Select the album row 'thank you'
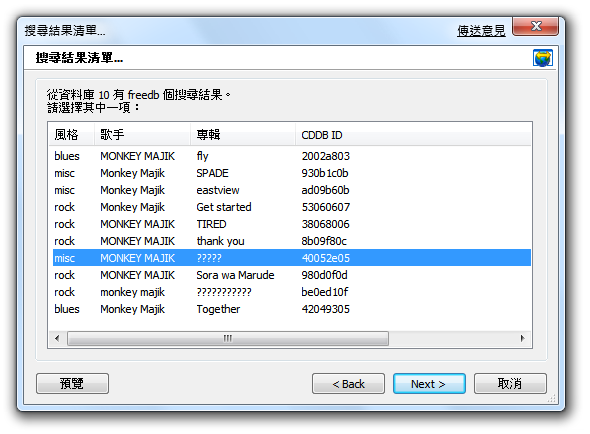This screenshot has height=434, width=590. pos(292,241)
